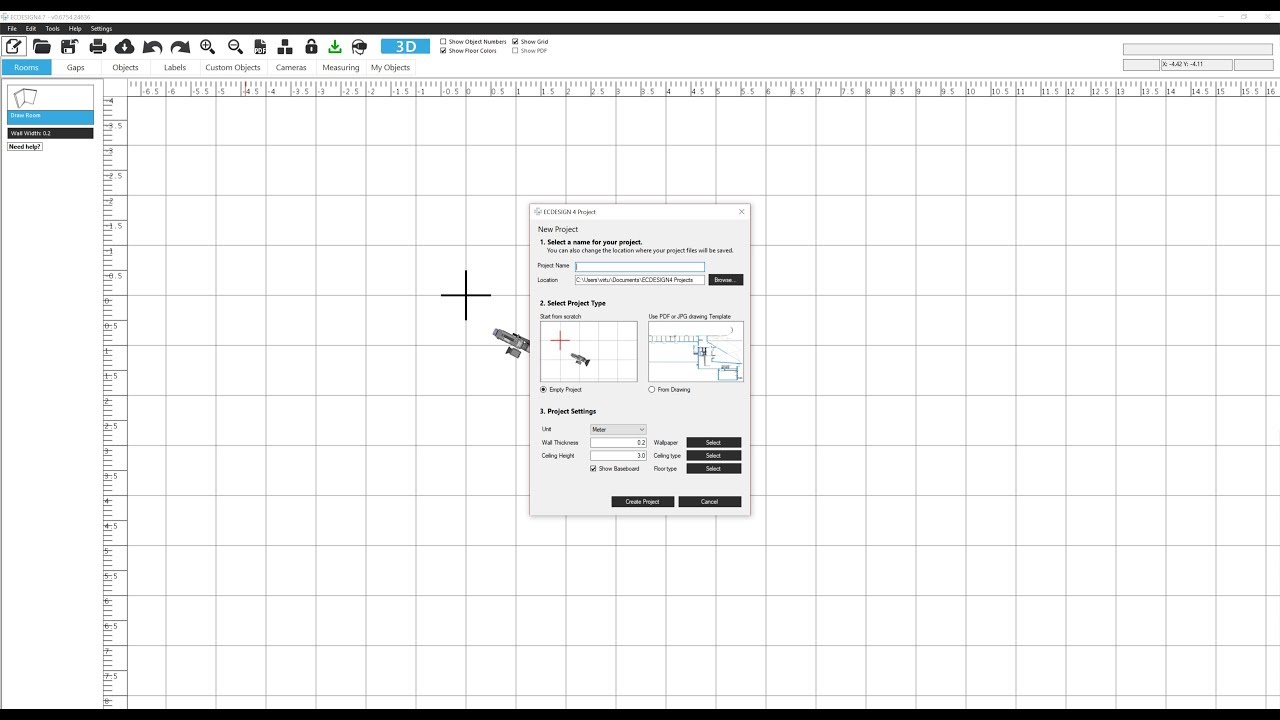Click the Need help? link
The height and width of the screenshot is (720, 1280).
coord(25,147)
